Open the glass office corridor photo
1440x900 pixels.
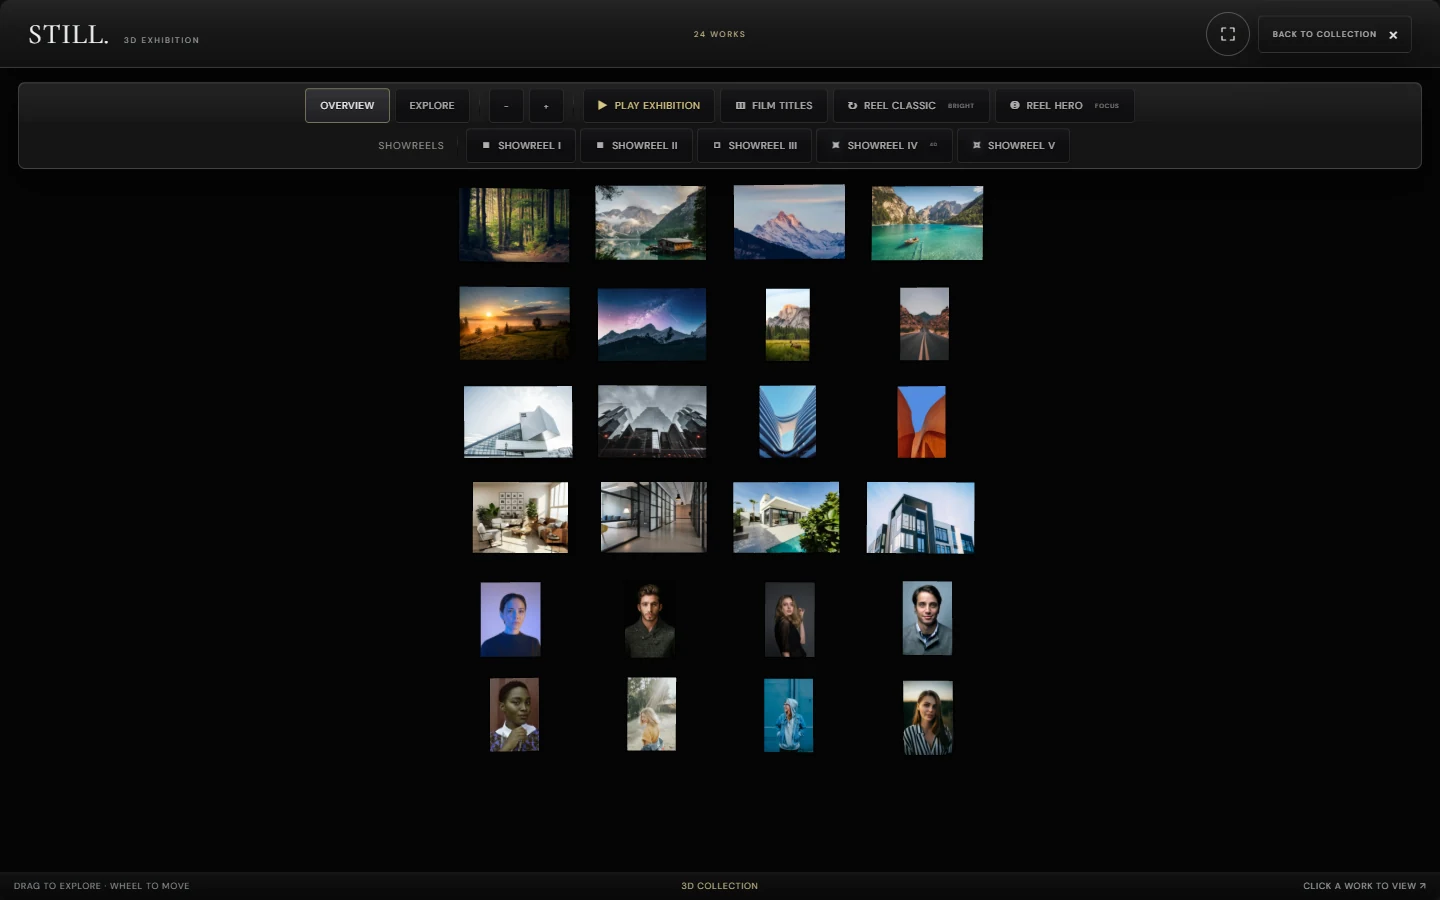point(654,517)
